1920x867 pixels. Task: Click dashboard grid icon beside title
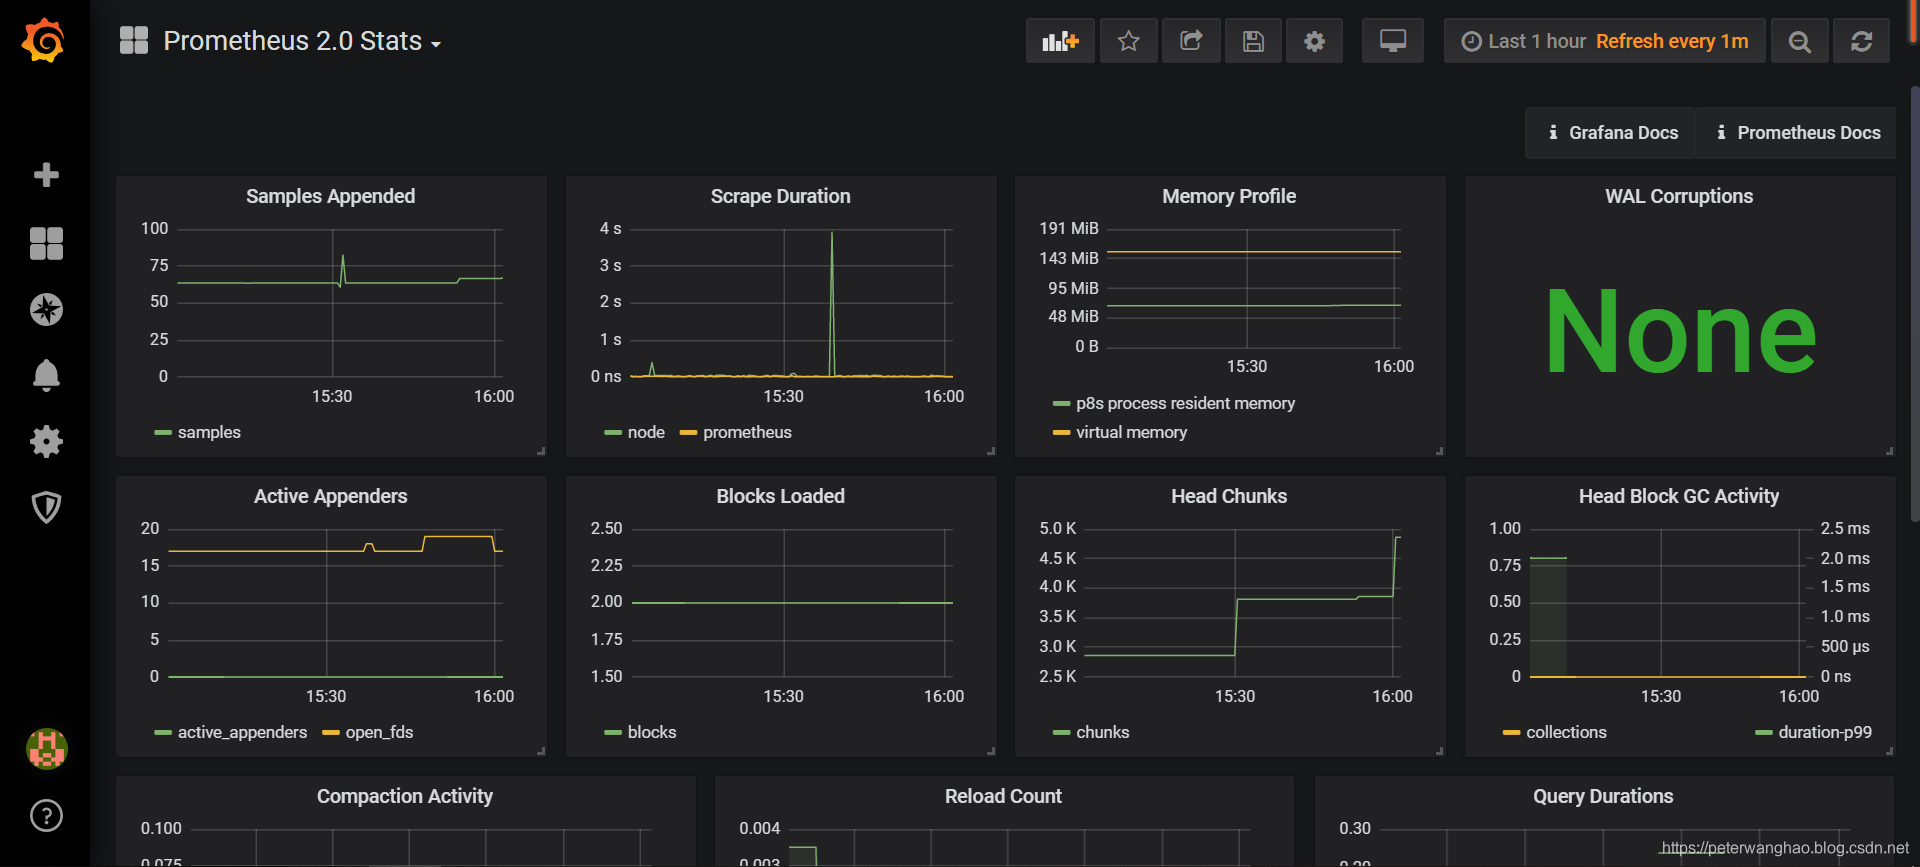pyautogui.click(x=134, y=41)
